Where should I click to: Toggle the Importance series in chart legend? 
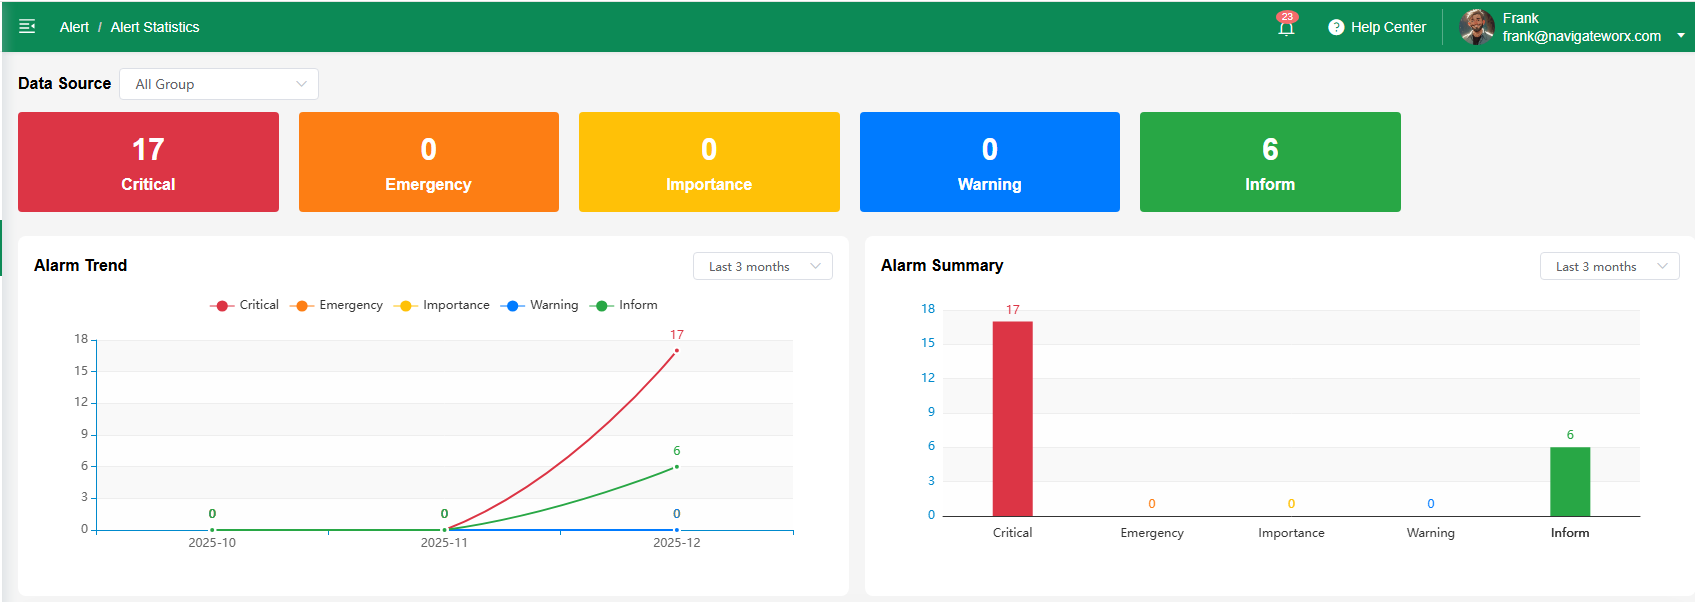(442, 305)
